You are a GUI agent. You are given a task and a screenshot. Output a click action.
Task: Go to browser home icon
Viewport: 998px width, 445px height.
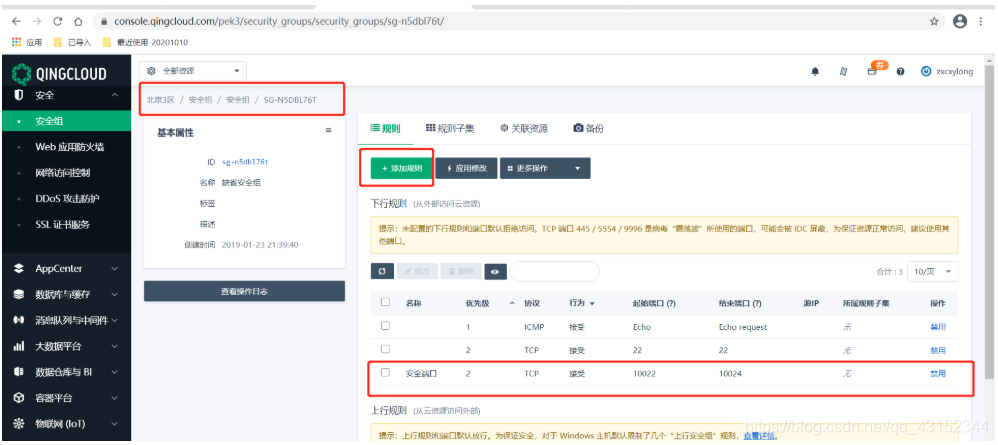78,21
